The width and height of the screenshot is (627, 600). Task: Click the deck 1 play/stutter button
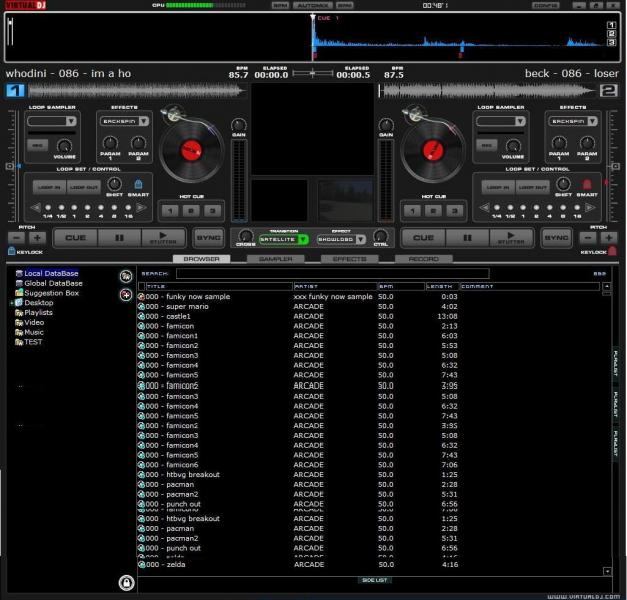(163, 238)
